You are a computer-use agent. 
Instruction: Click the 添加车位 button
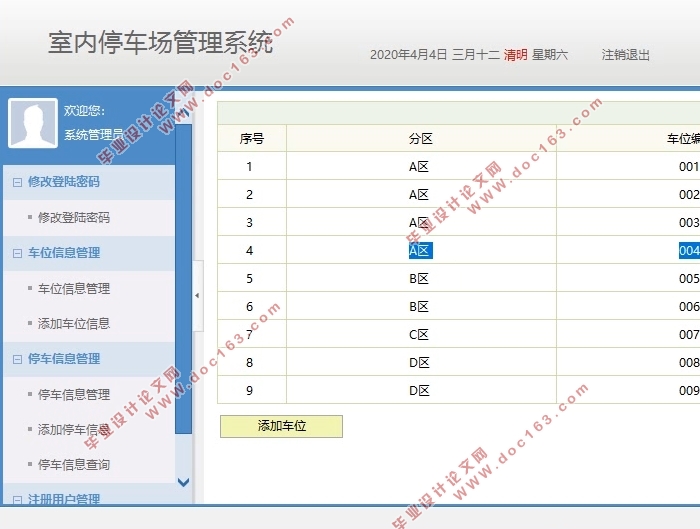(281, 426)
